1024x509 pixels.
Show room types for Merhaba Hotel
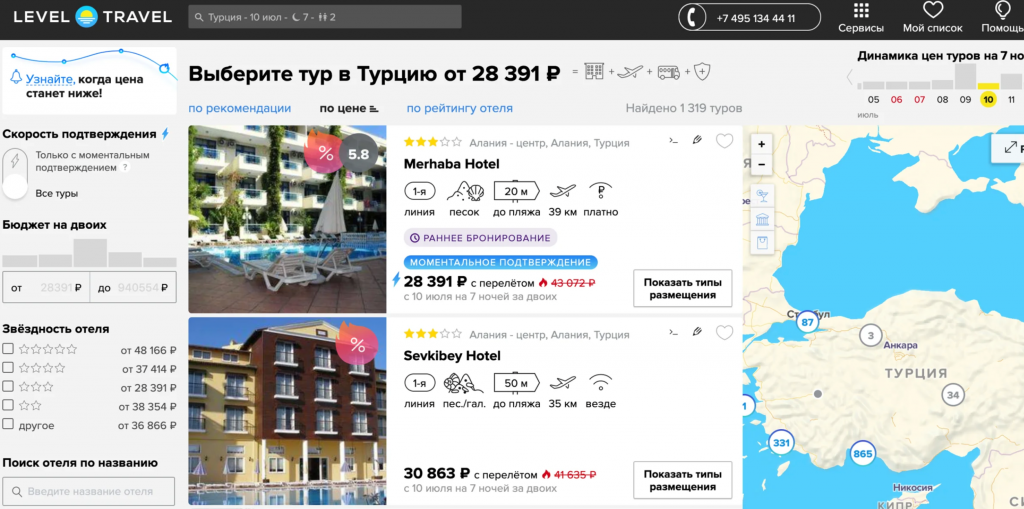point(682,288)
